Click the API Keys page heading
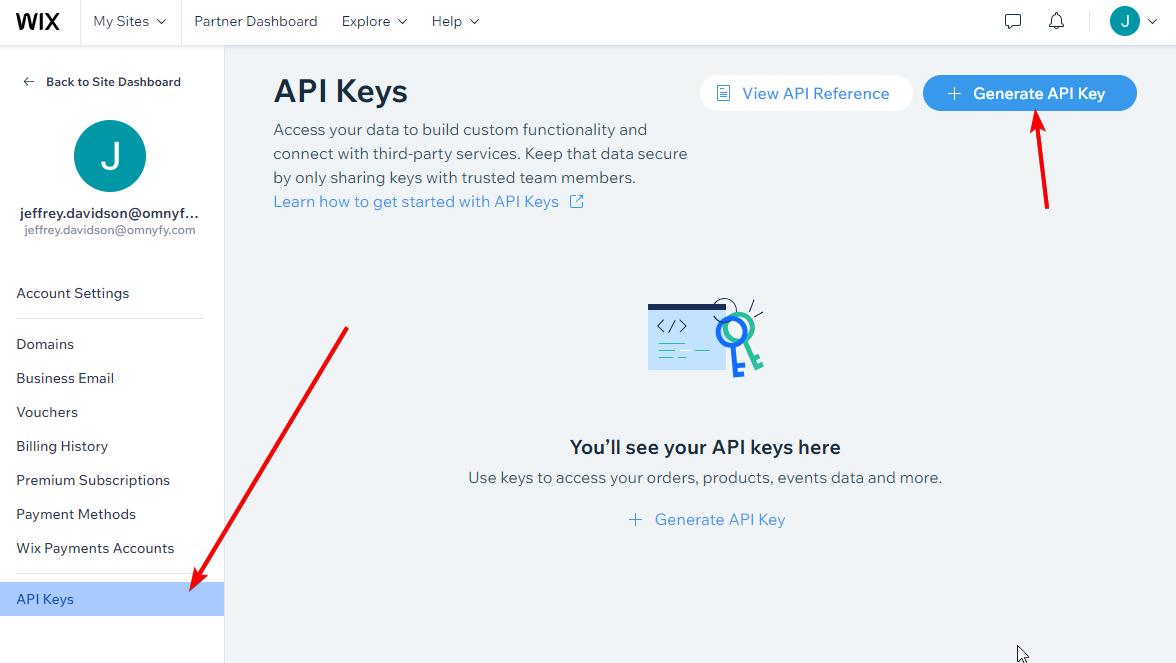 340,92
